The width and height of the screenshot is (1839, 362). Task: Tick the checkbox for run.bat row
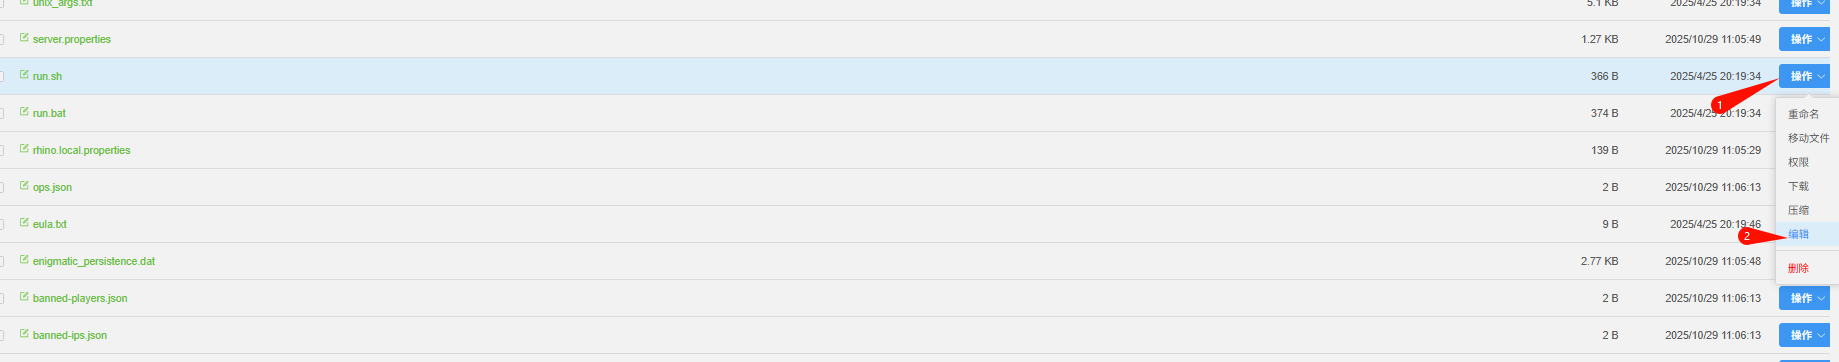[1, 113]
